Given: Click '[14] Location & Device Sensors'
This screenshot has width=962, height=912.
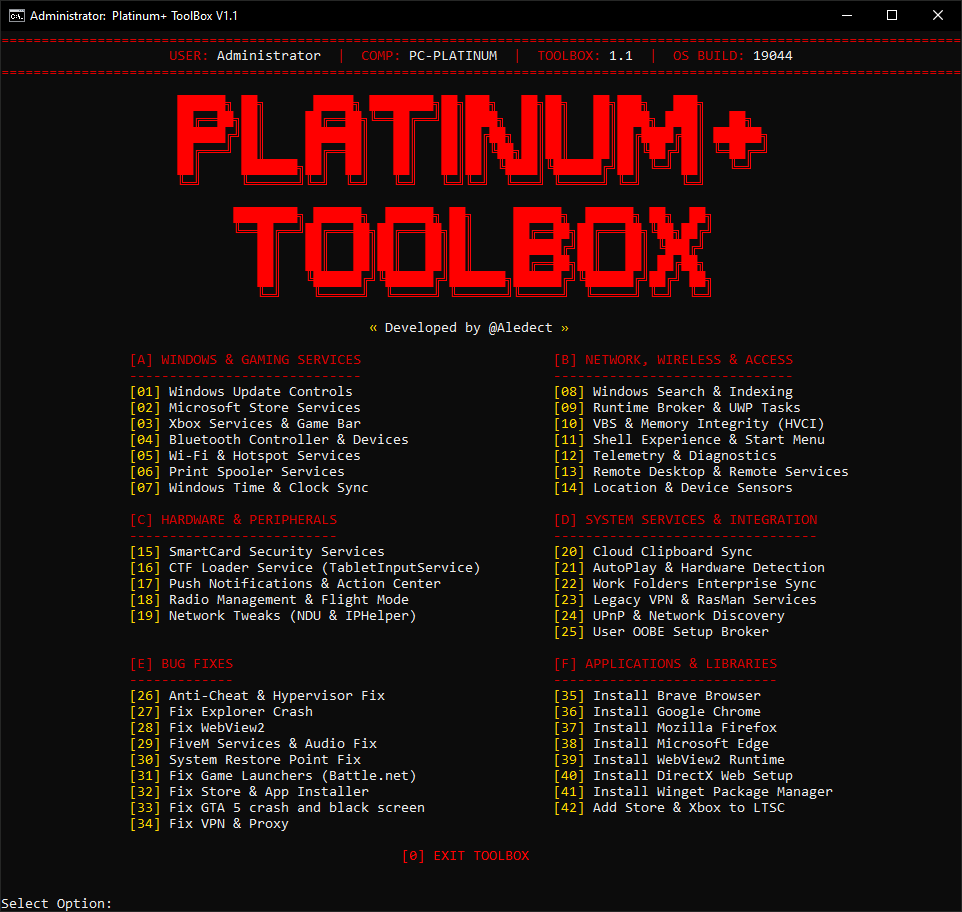Looking at the screenshot, I should [x=673, y=487].
